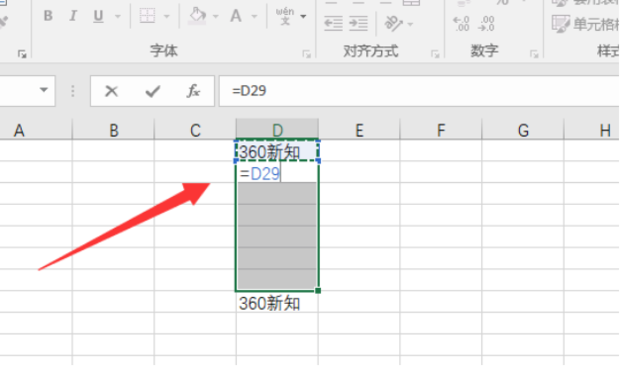
Task: Click the formula bar resize grip dots
Action: tap(73, 91)
